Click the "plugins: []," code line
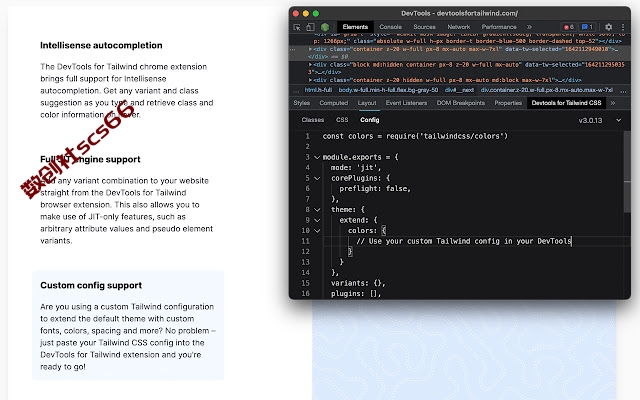This screenshot has width=640, height=400. (x=356, y=294)
